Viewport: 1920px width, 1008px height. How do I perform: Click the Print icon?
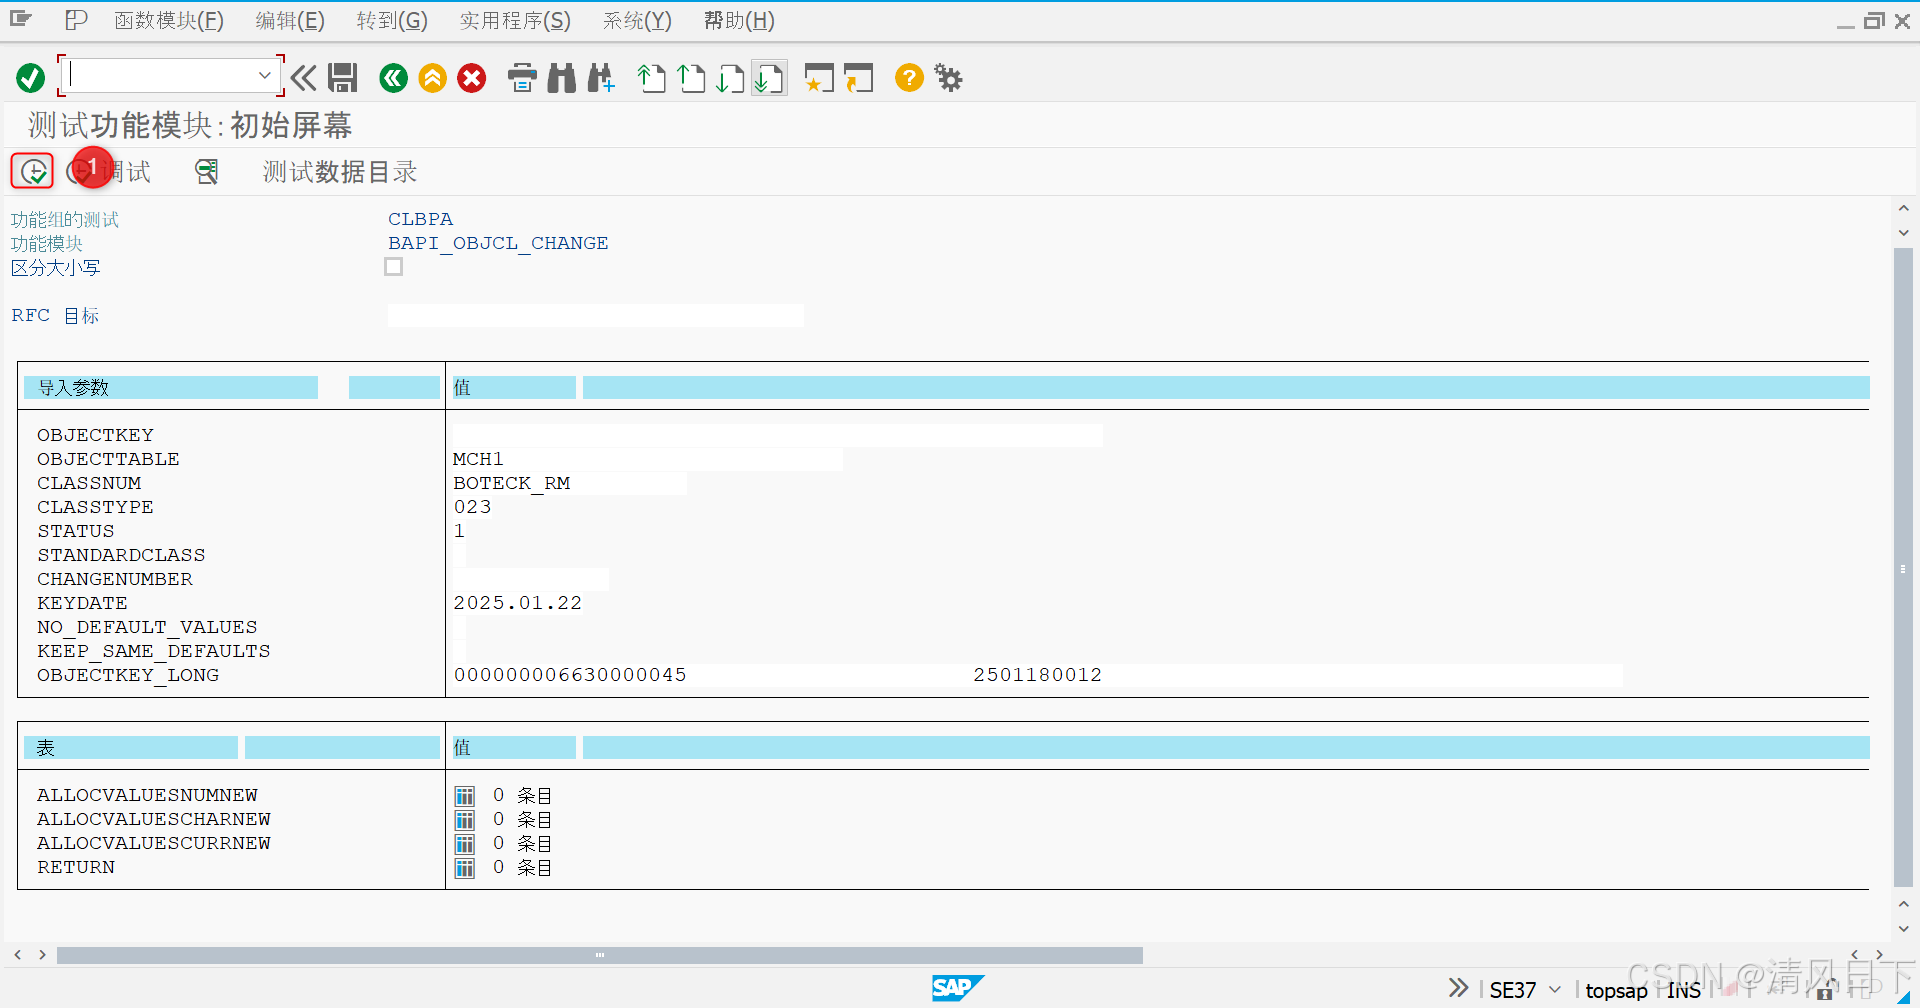522,78
